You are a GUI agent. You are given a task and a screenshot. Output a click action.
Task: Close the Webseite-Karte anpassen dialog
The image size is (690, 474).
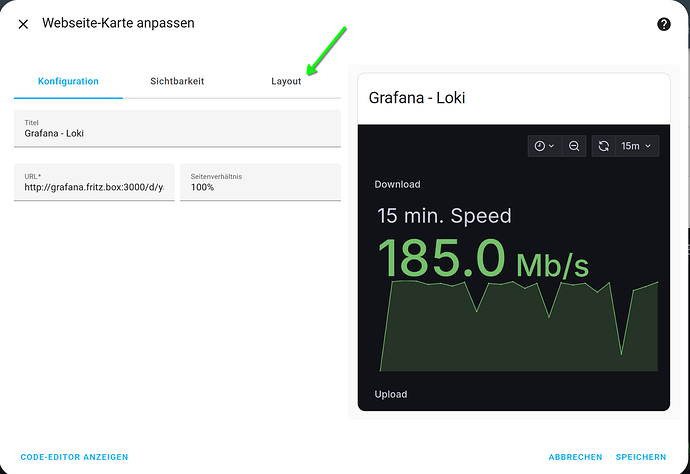23,24
